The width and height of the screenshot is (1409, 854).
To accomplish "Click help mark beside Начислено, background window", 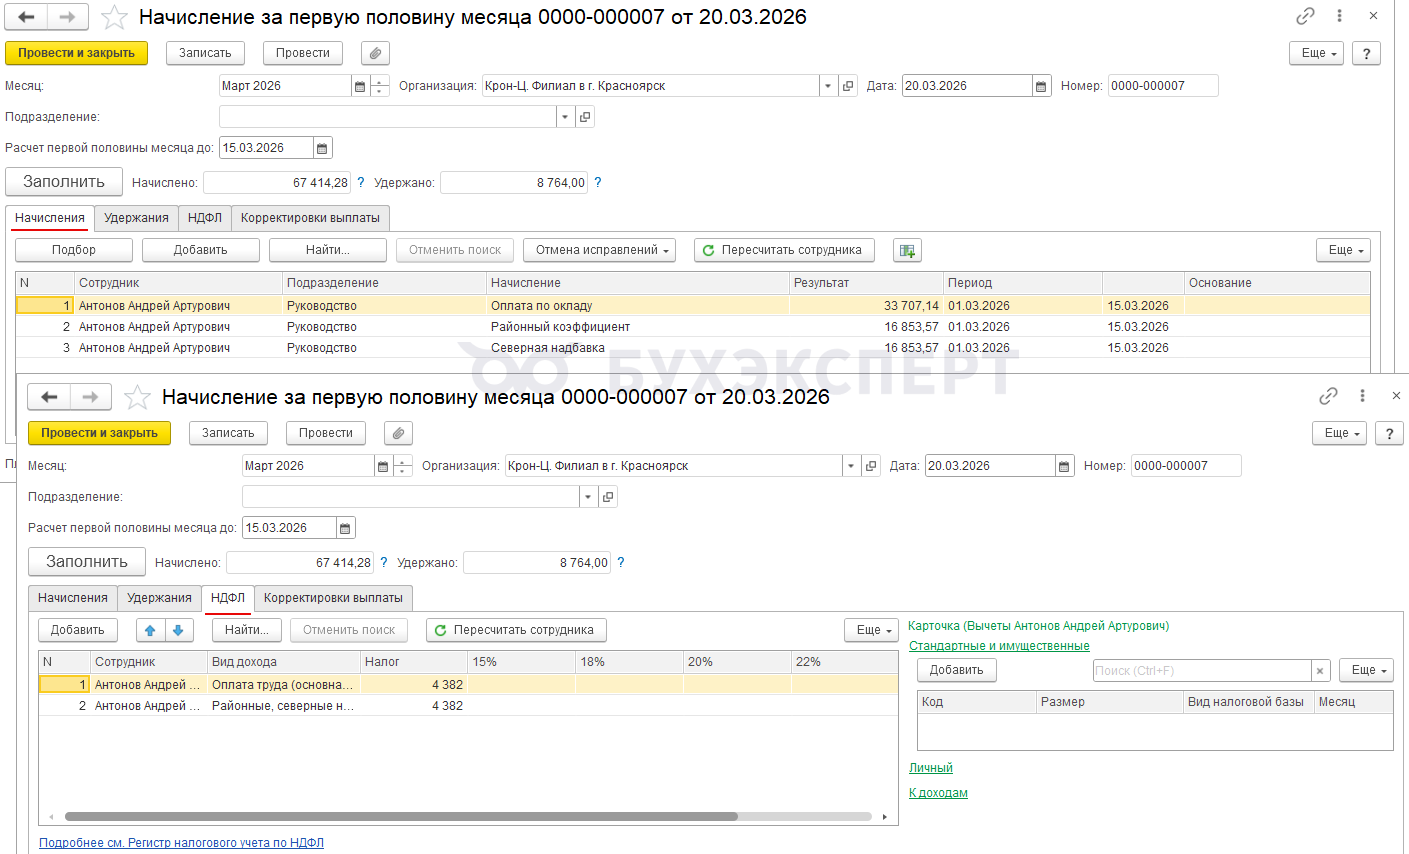I will [361, 183].
